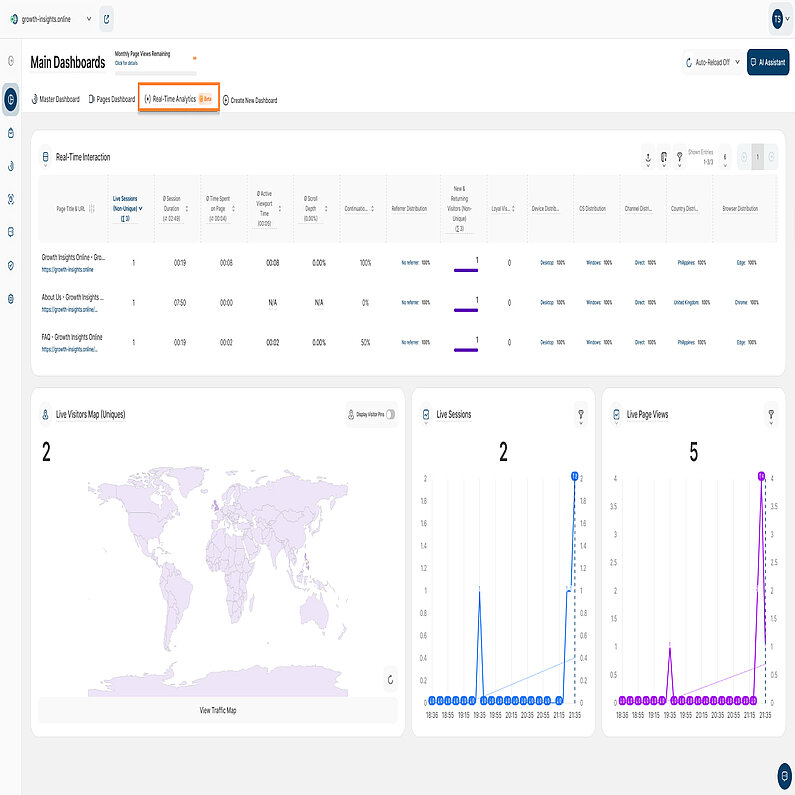Open the Real-Time Interaction widget icon menu
This screenshot has width=795, height=795.
[45, 158]
